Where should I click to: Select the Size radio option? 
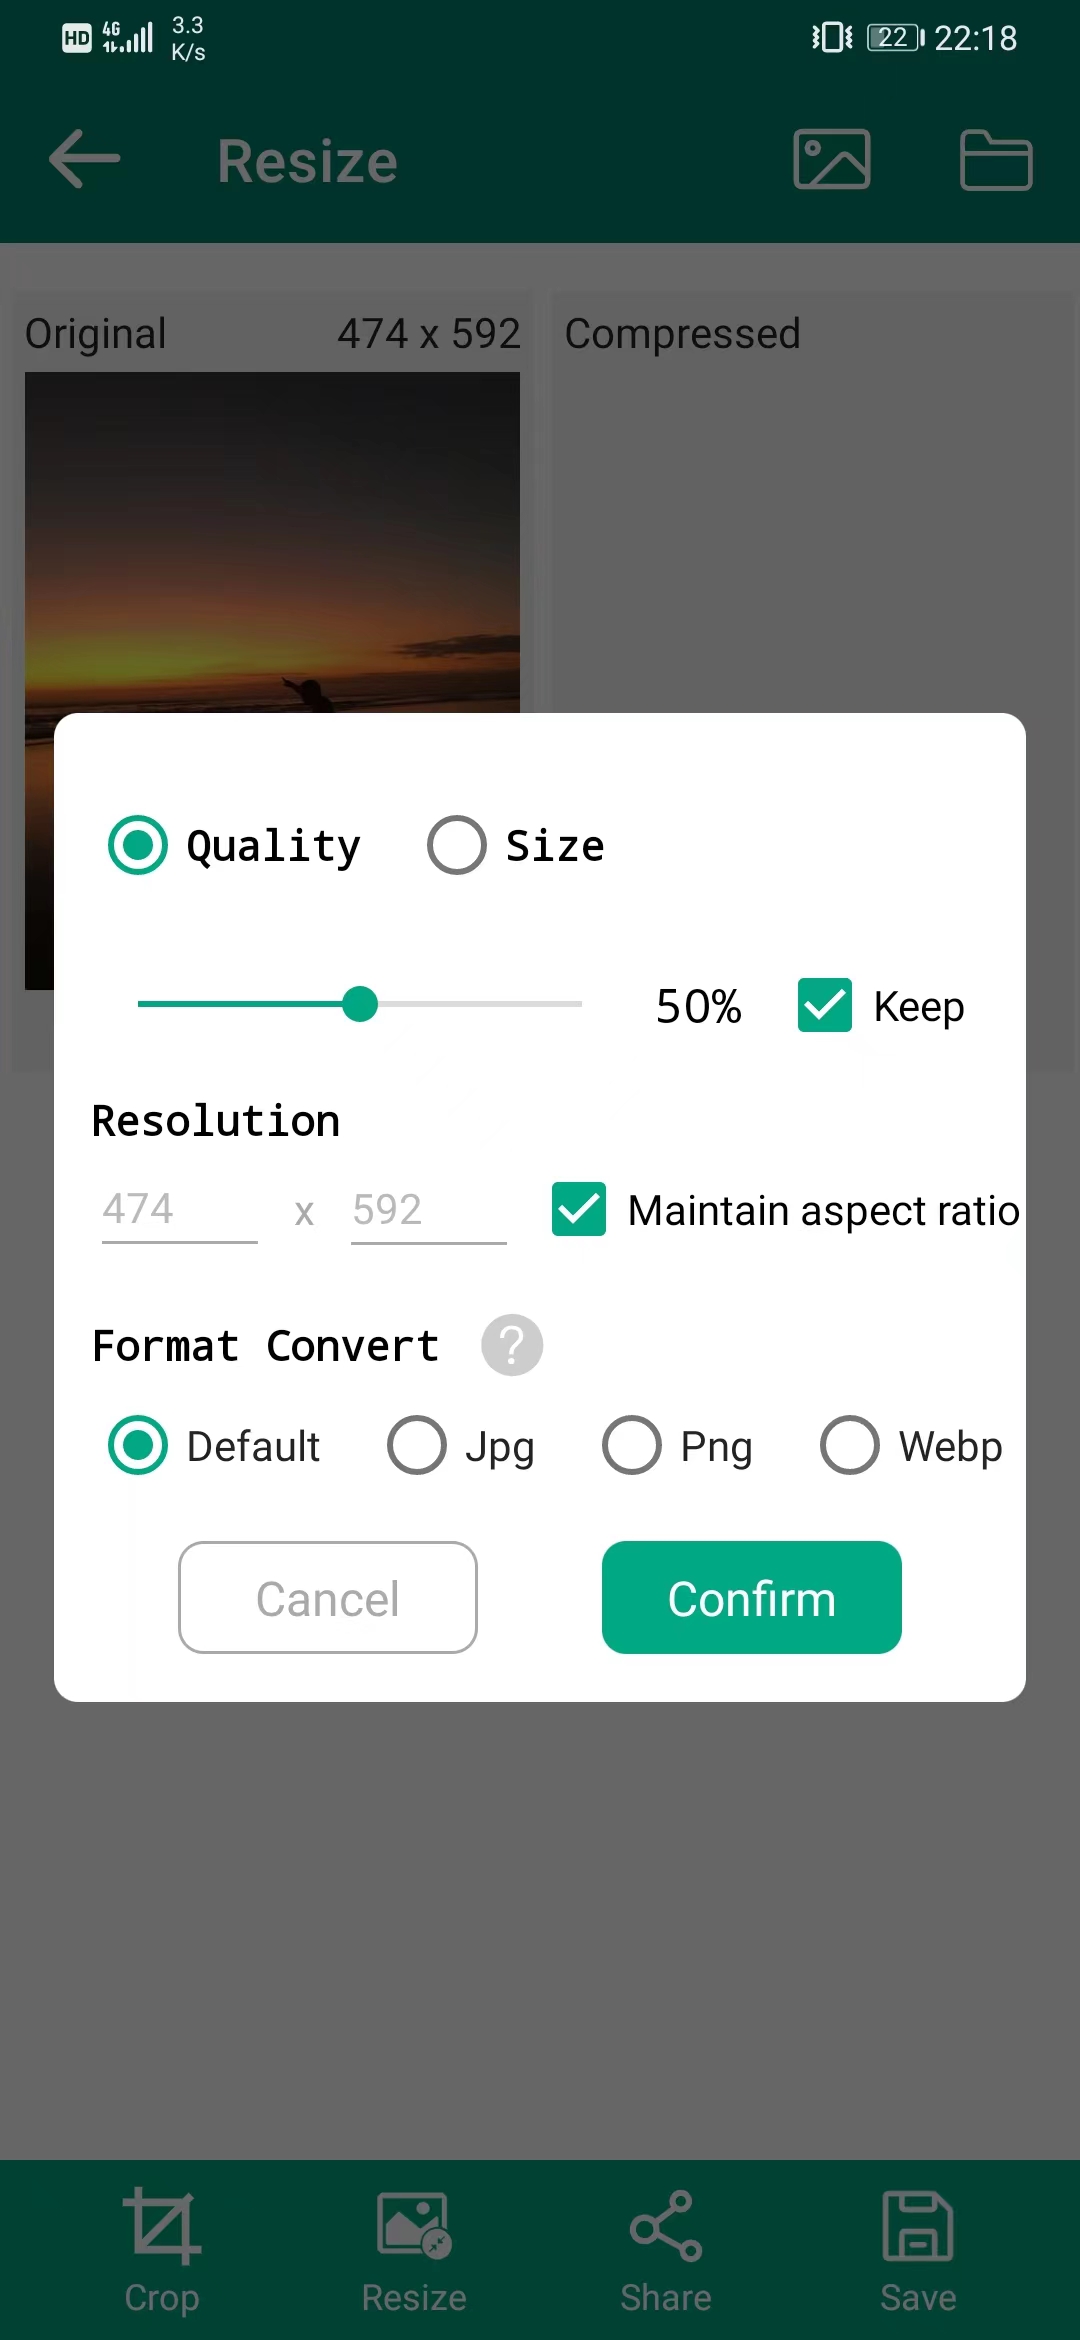pos(457,845)
